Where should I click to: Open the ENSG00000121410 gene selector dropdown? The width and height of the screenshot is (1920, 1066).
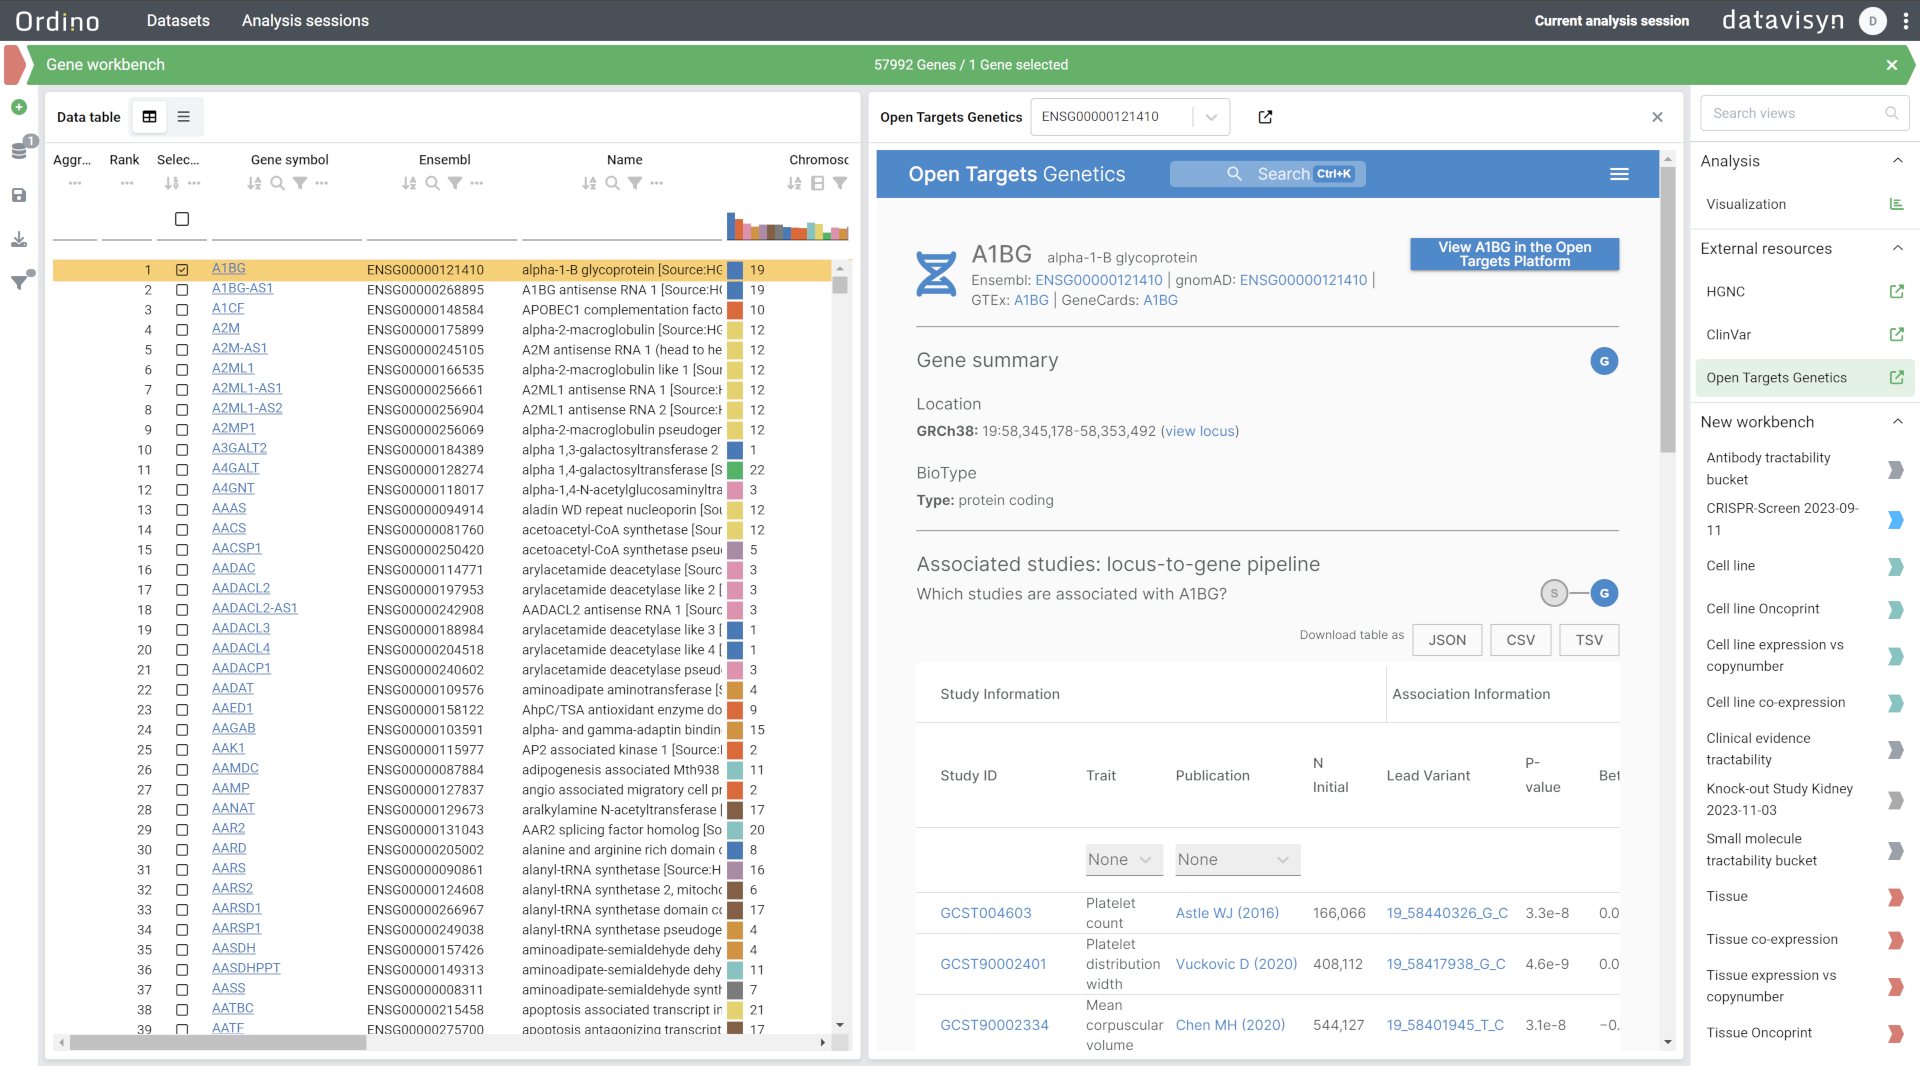click(x=1131, y=117)
